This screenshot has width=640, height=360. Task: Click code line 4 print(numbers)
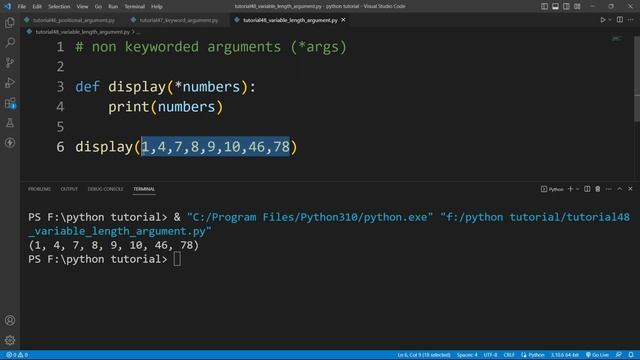(x=166, y=107)
